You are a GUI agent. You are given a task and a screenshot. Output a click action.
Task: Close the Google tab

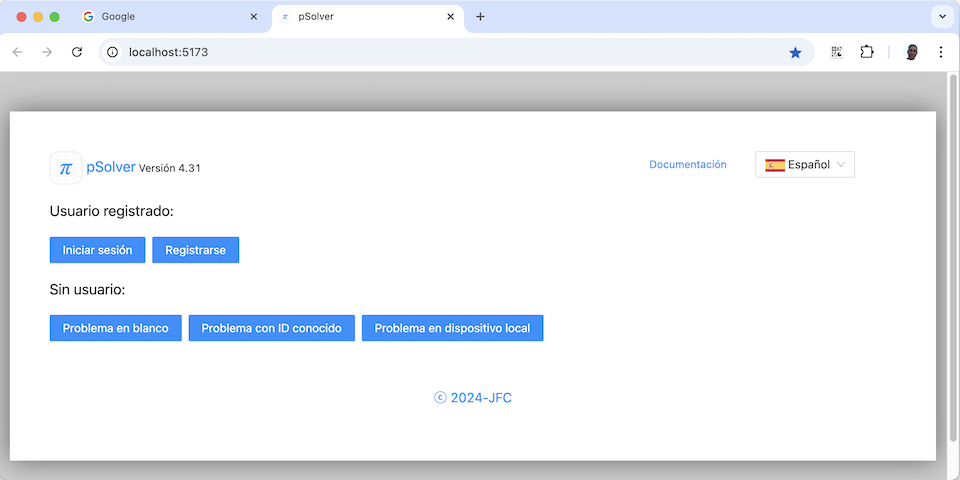point(254,17)
